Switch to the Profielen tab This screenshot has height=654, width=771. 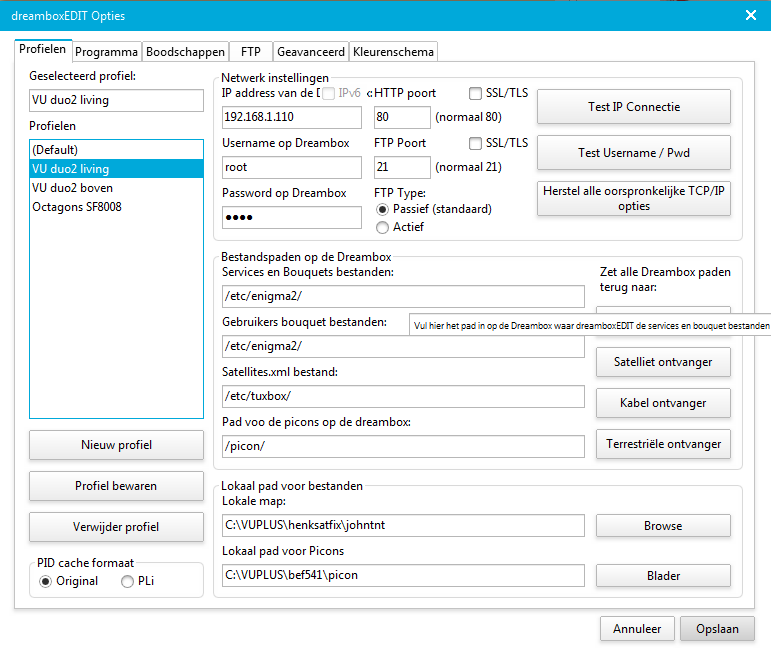(43, 50)
